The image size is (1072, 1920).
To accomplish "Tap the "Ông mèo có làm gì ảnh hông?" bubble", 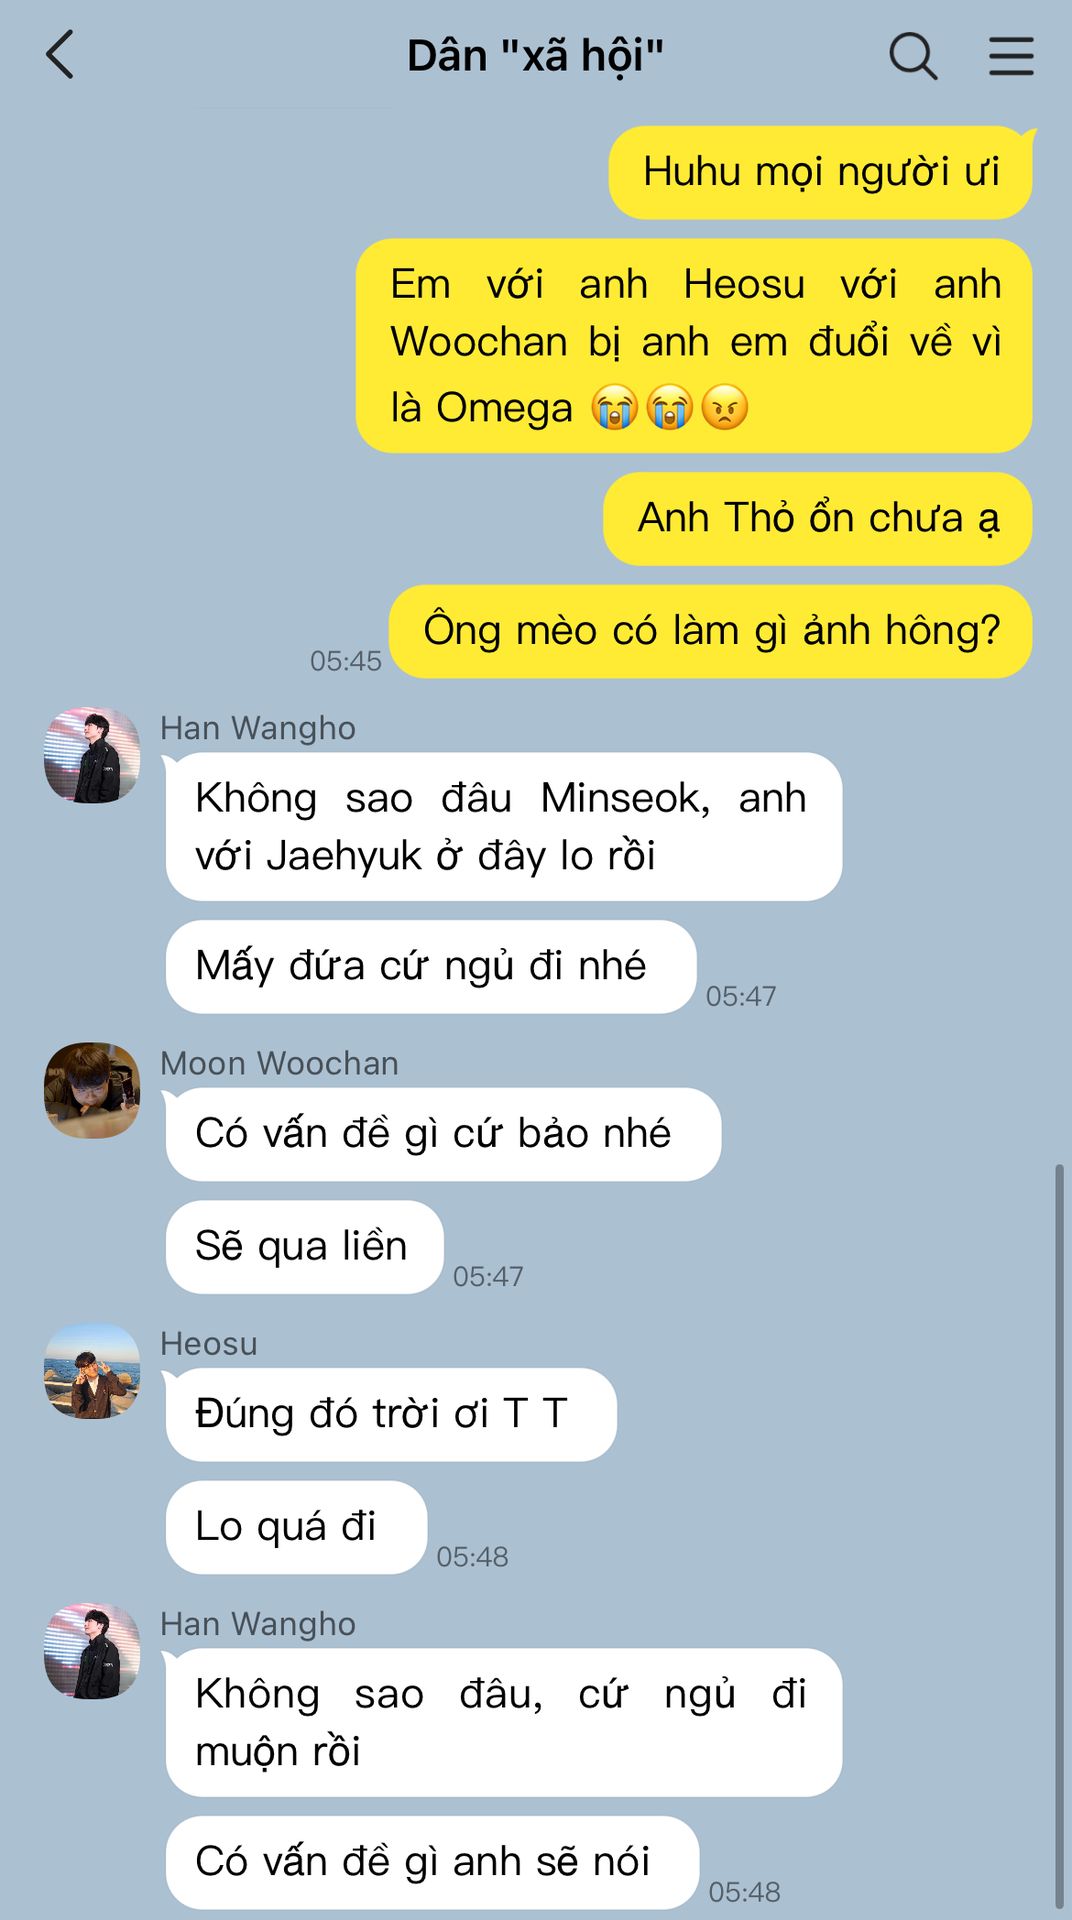I will point(710,631).
